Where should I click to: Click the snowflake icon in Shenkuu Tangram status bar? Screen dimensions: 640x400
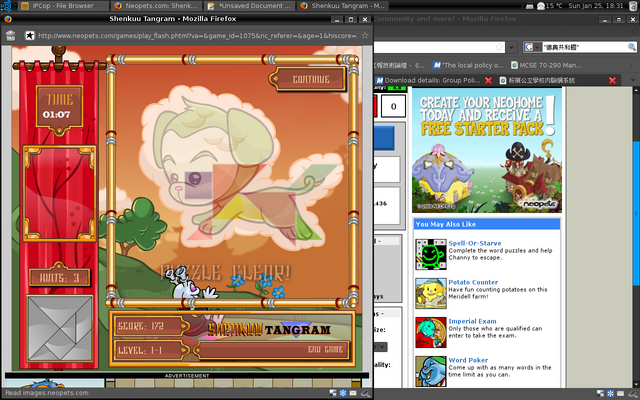343,393
